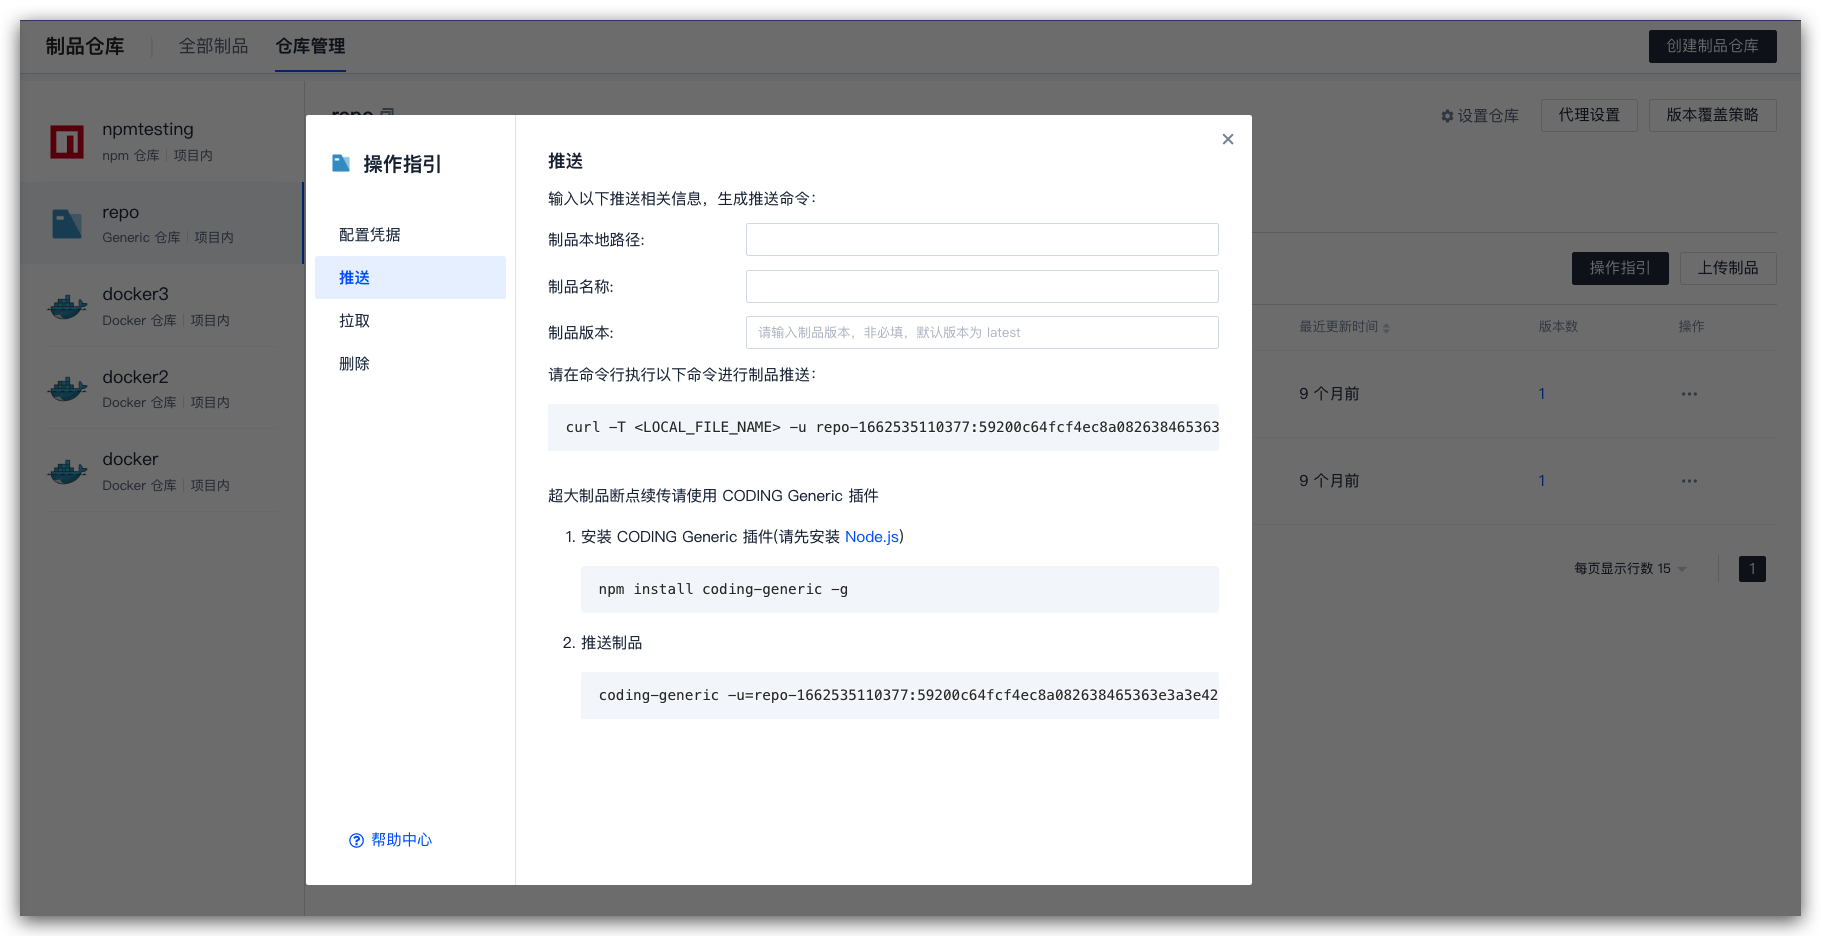Click the npm install coding-generic command block
Screen dimensions: 1821x936
(x=900, y=589)
